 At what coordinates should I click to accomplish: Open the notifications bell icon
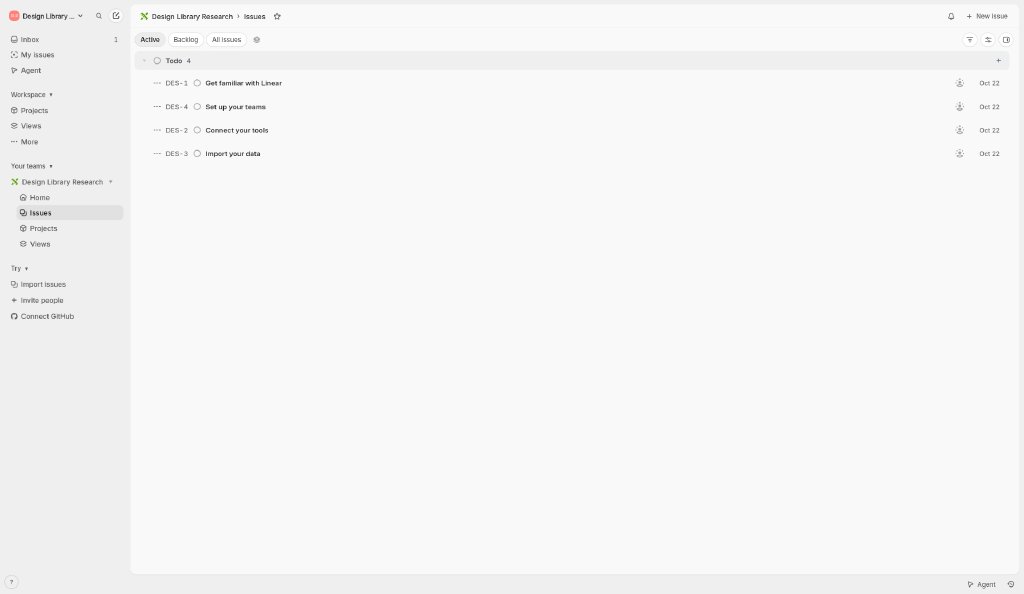coord(951,16)
